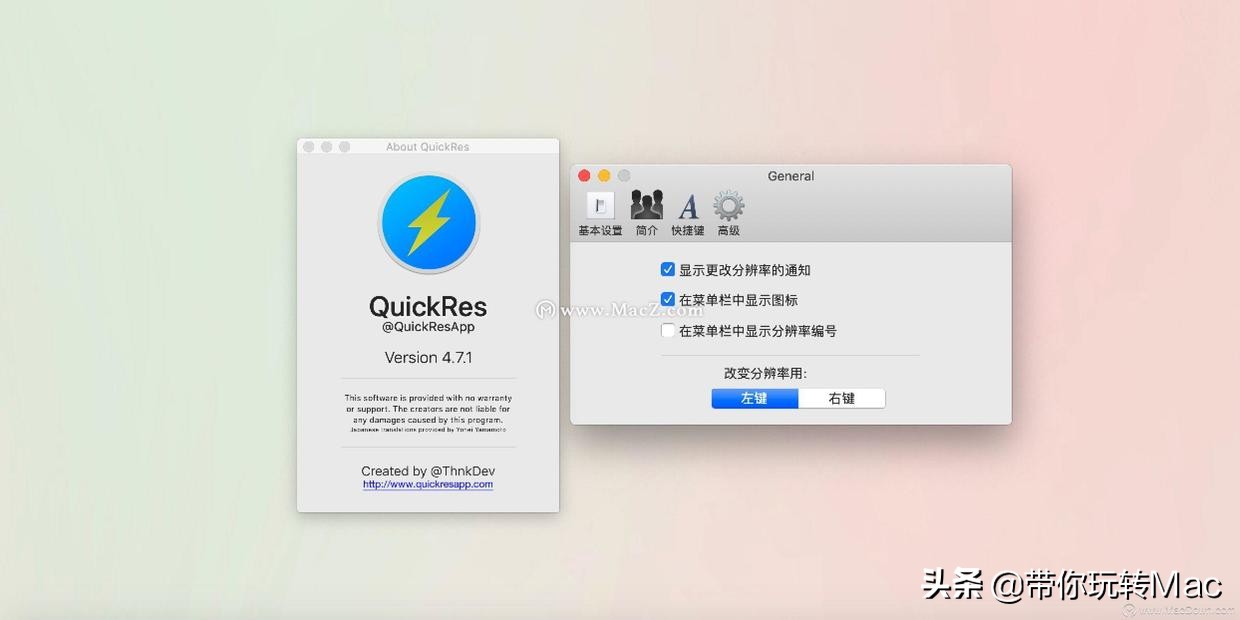This screenshot has width=1240, height=620.
Task: Click the green zoom button on About QuickRes
Action: tap(342, 146)
